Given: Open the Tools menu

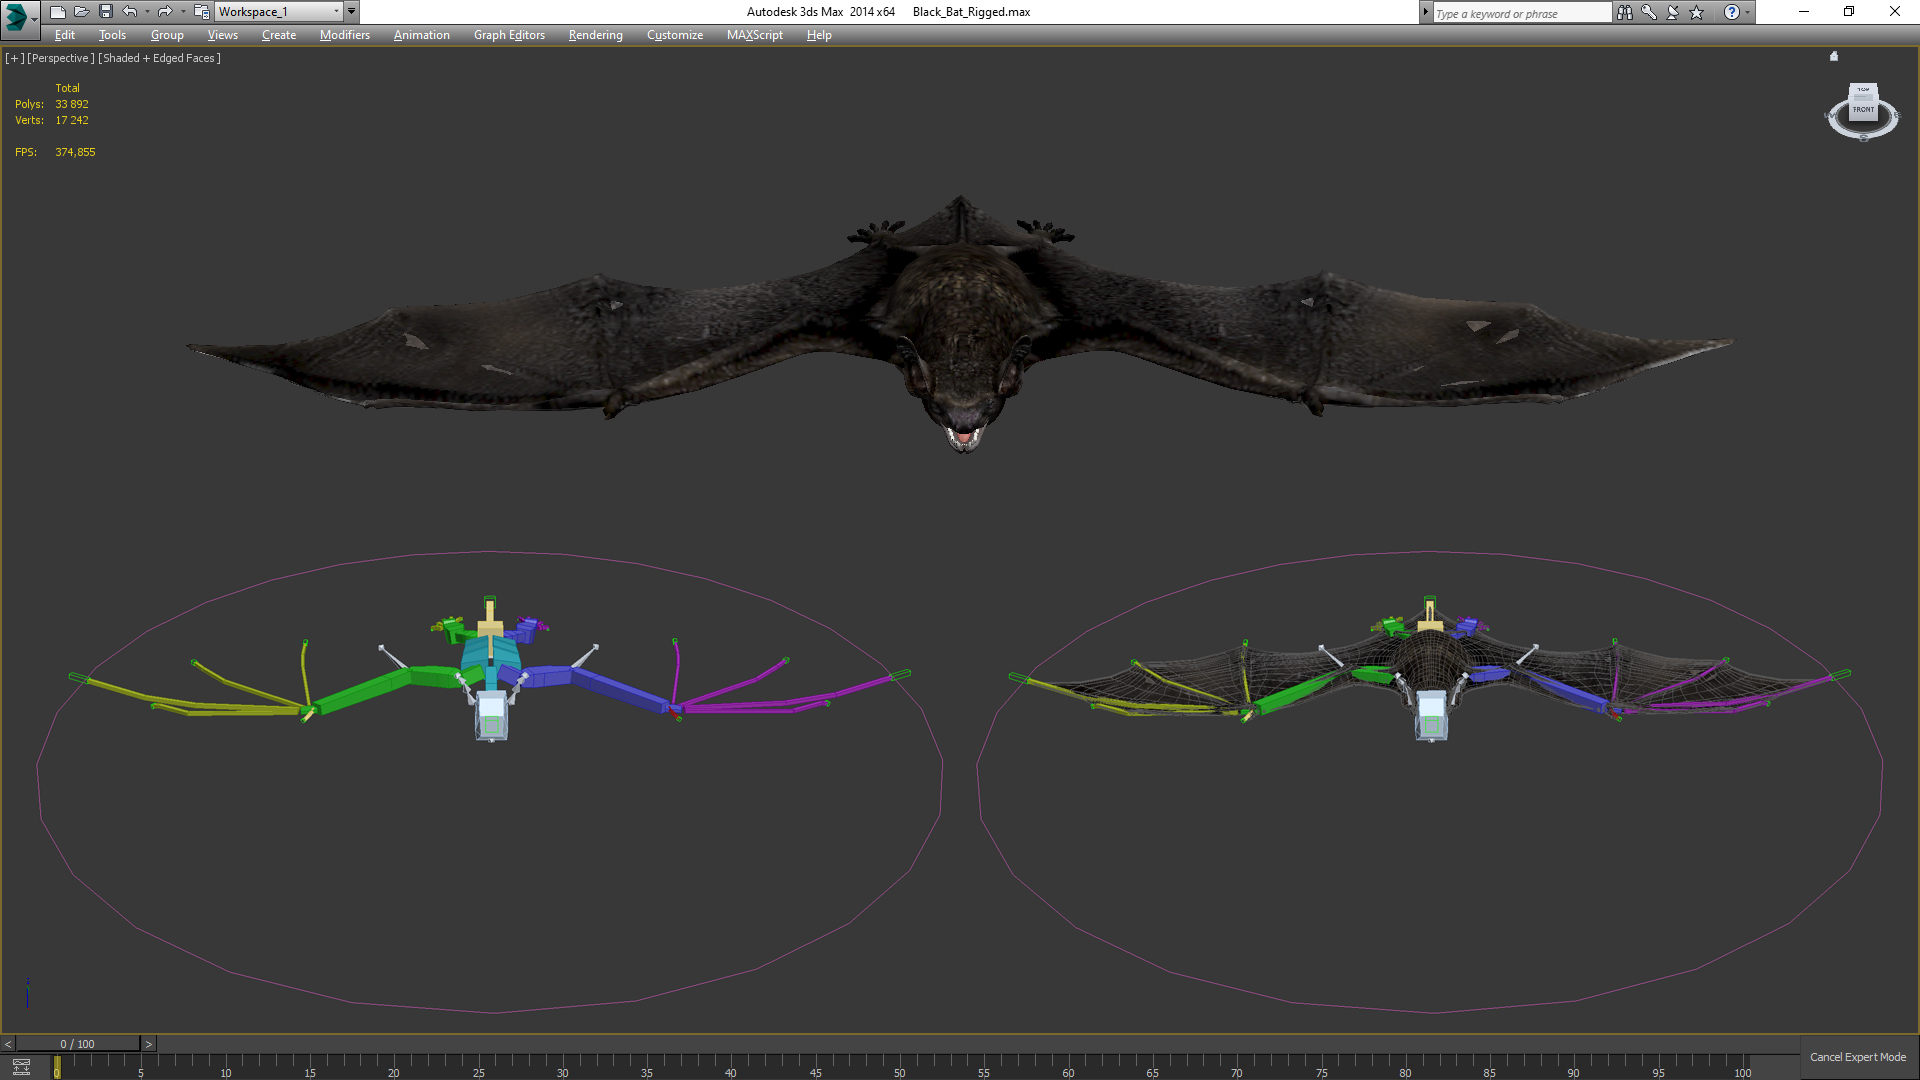Looking at the screenshot, I should 112,35.
